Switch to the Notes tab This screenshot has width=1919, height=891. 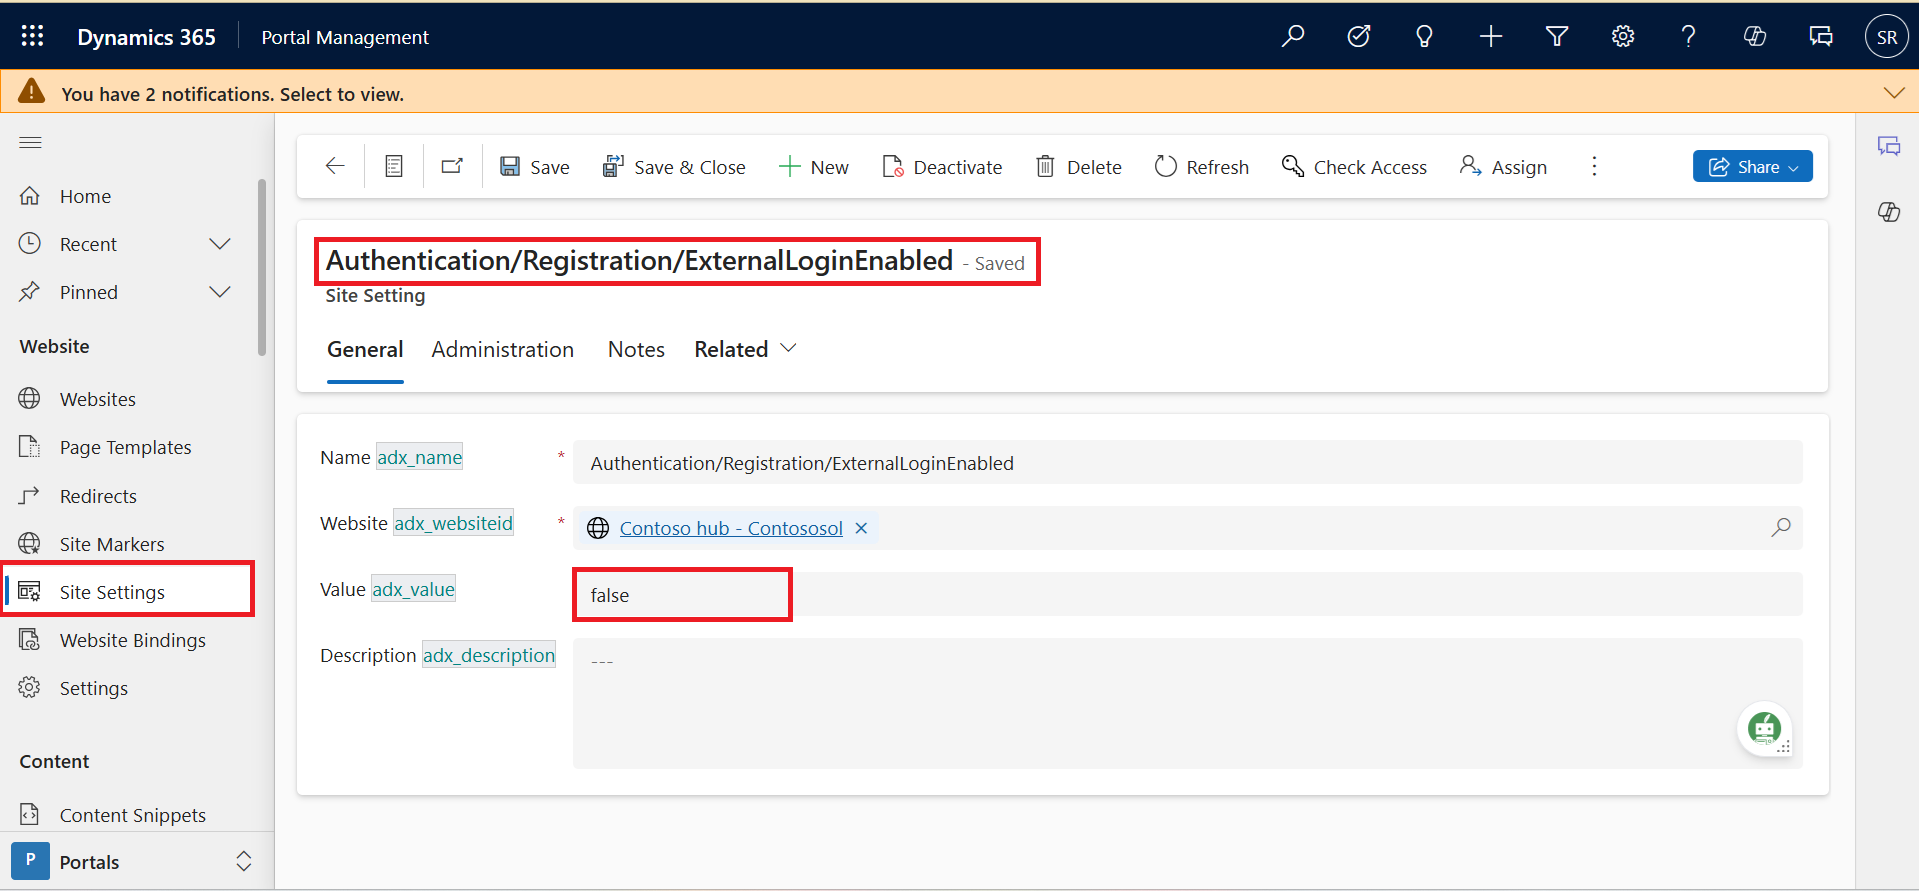pos(636,349)
